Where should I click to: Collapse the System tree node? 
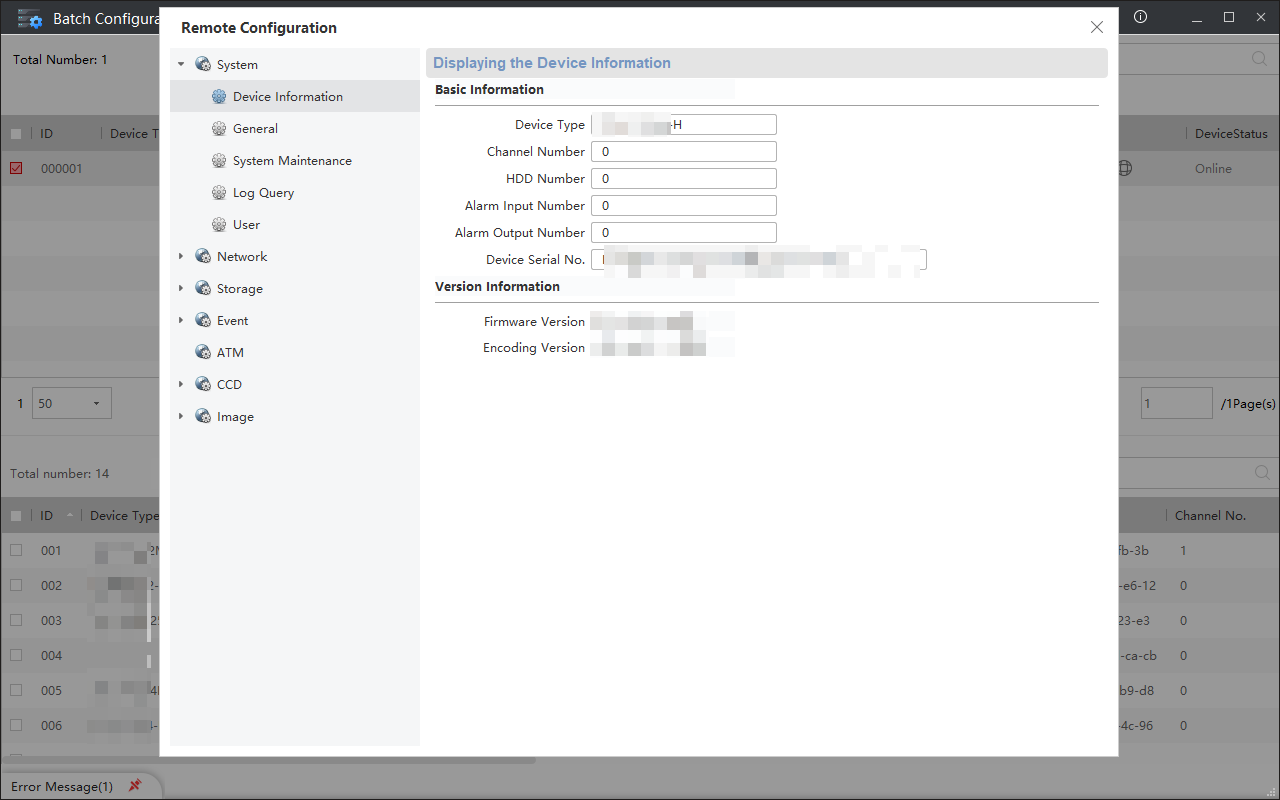[x=181, y=63]
